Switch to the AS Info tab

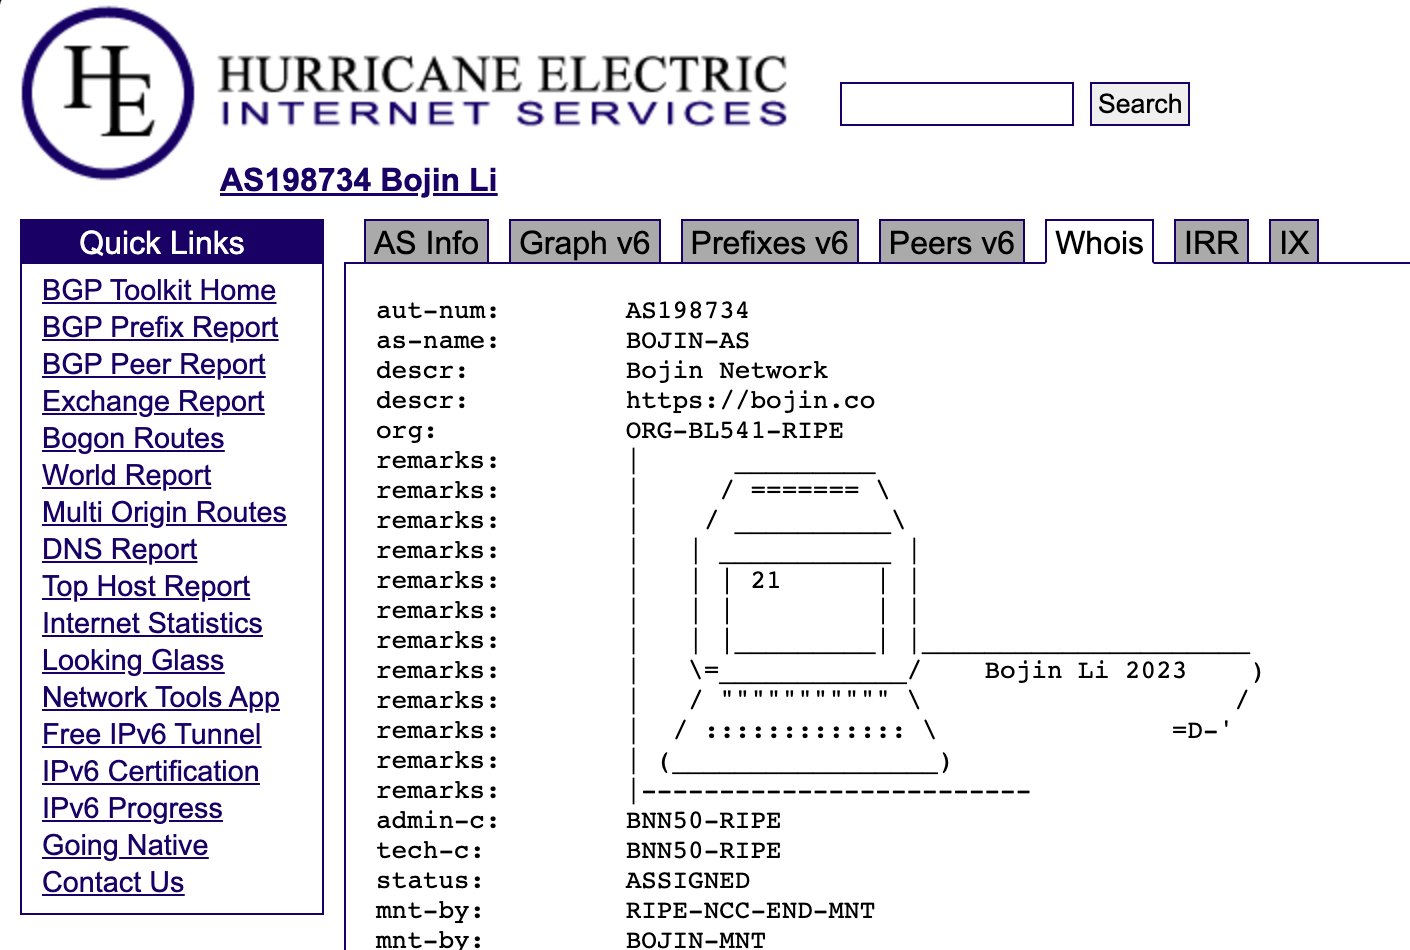click(427, 242)
